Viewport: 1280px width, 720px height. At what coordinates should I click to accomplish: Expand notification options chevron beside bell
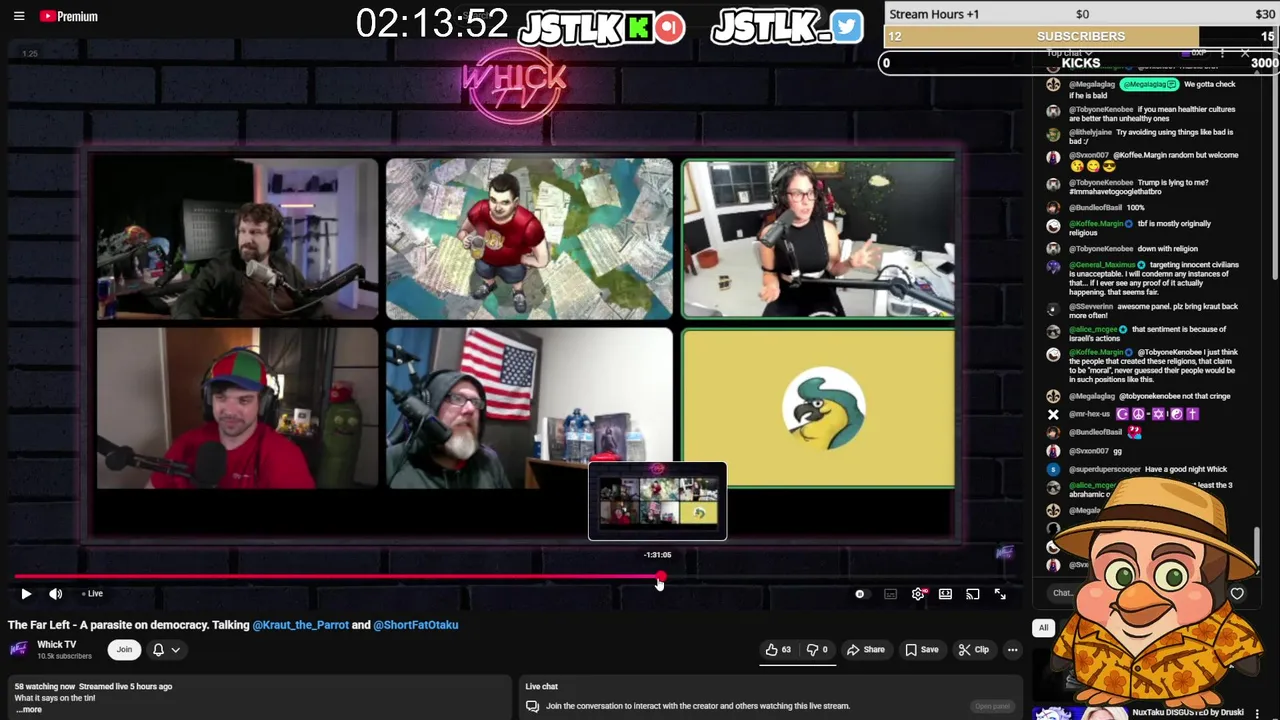(x=175, y=650)
